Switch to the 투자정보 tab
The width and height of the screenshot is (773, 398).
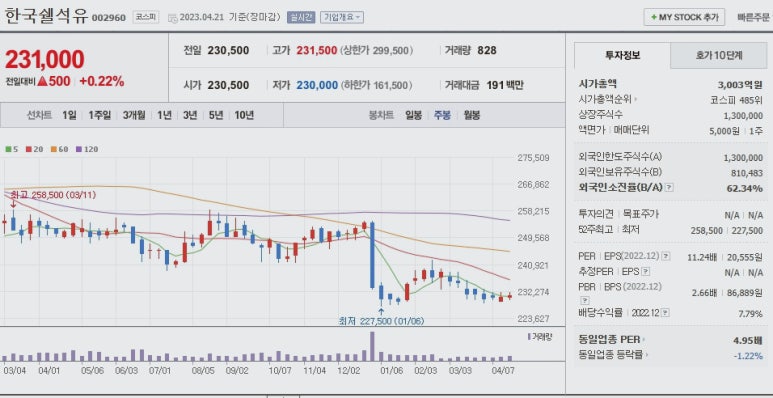(623, 55)
